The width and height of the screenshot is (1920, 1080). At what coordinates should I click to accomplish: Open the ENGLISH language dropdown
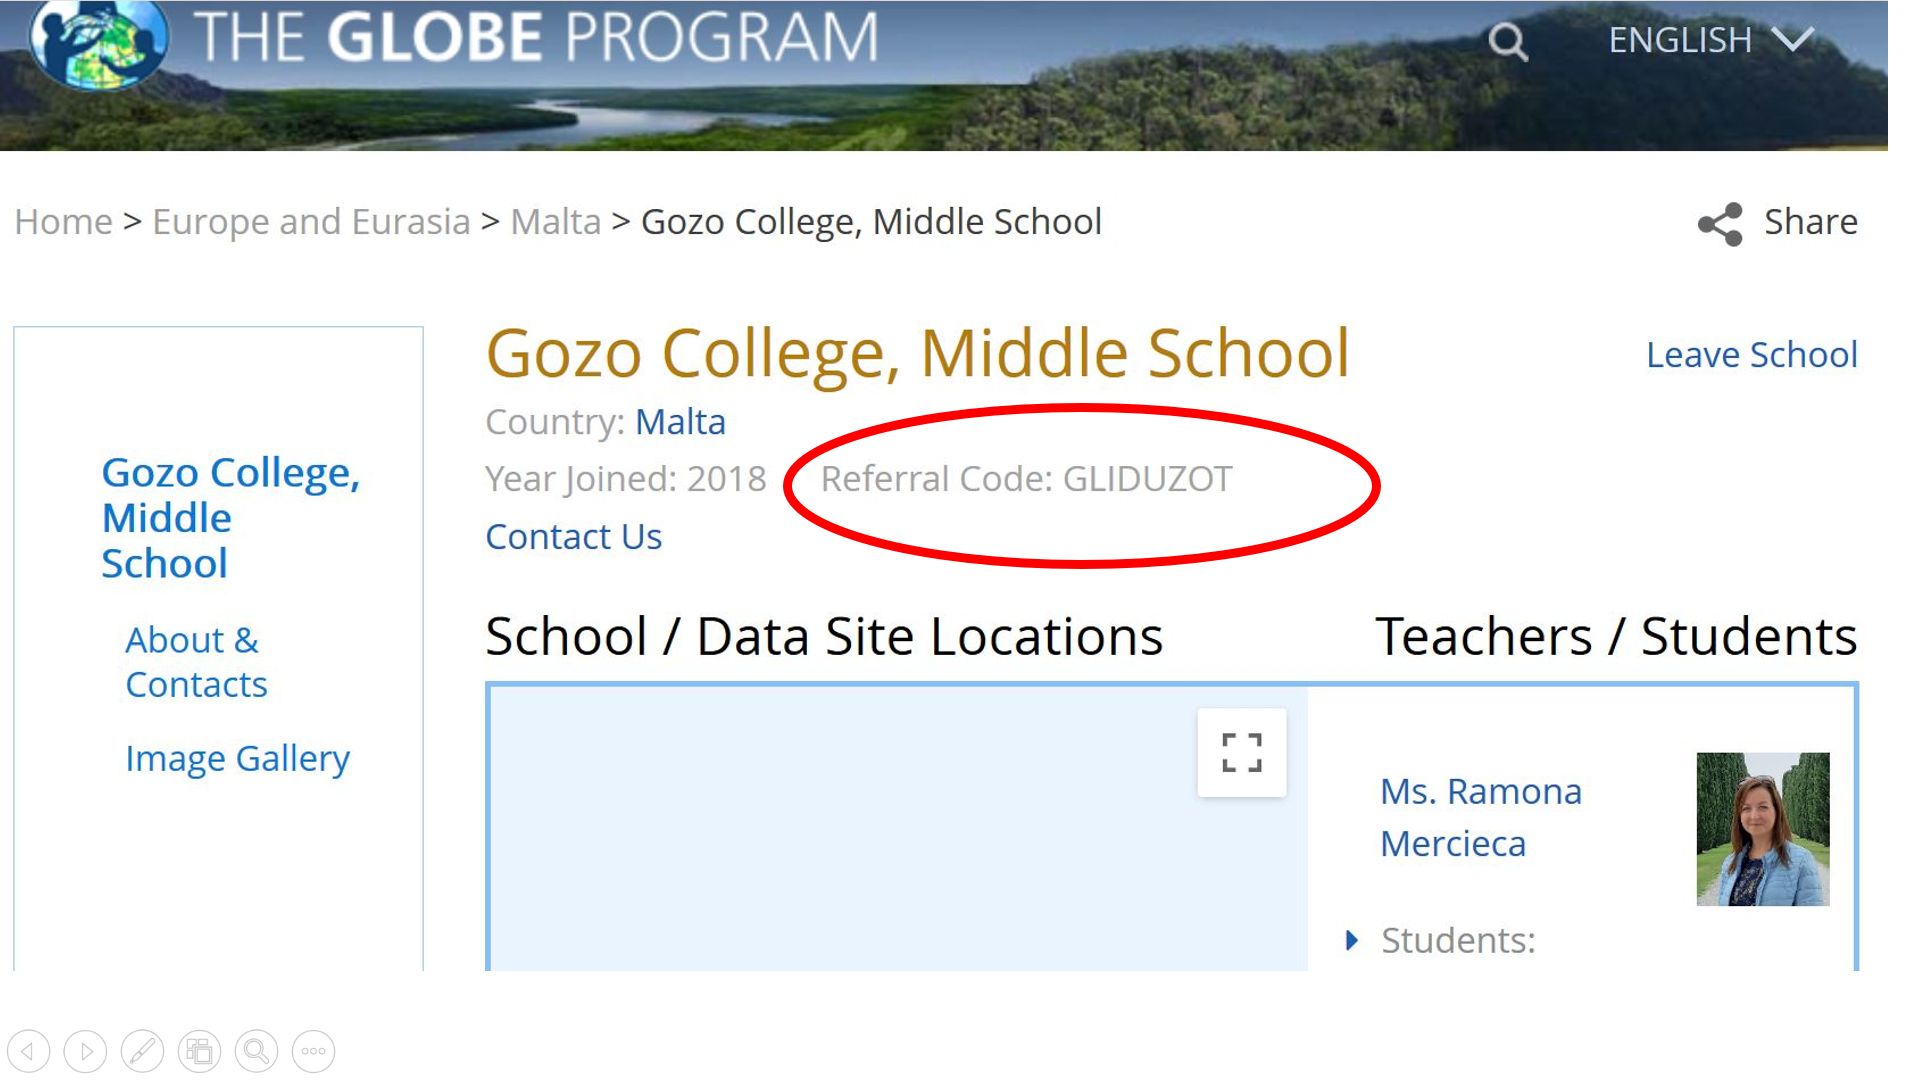click(x=1709, y=40)
